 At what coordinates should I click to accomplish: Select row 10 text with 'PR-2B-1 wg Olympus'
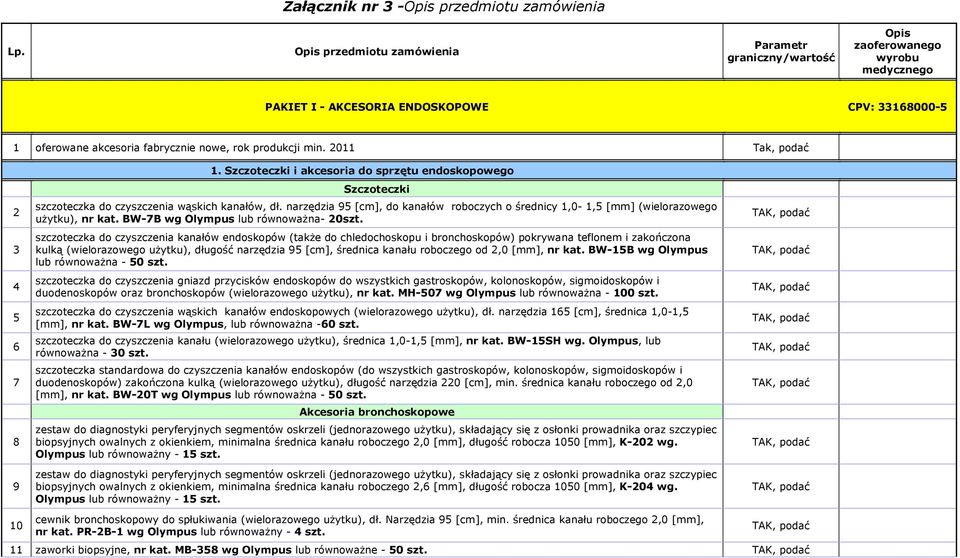(x=369, y=526)
